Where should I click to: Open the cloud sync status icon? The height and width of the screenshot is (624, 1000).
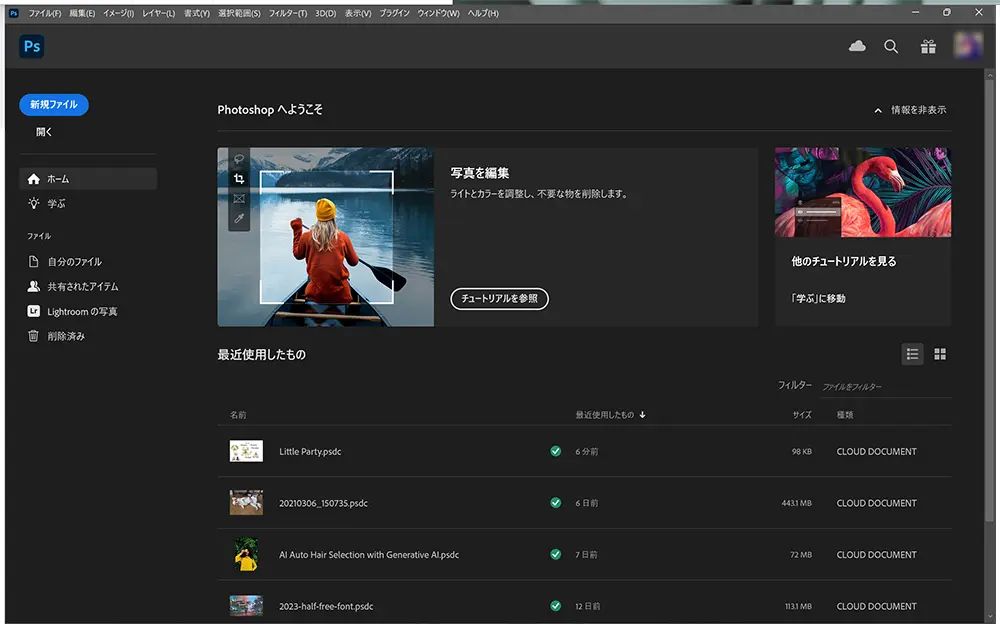point(857,46)
